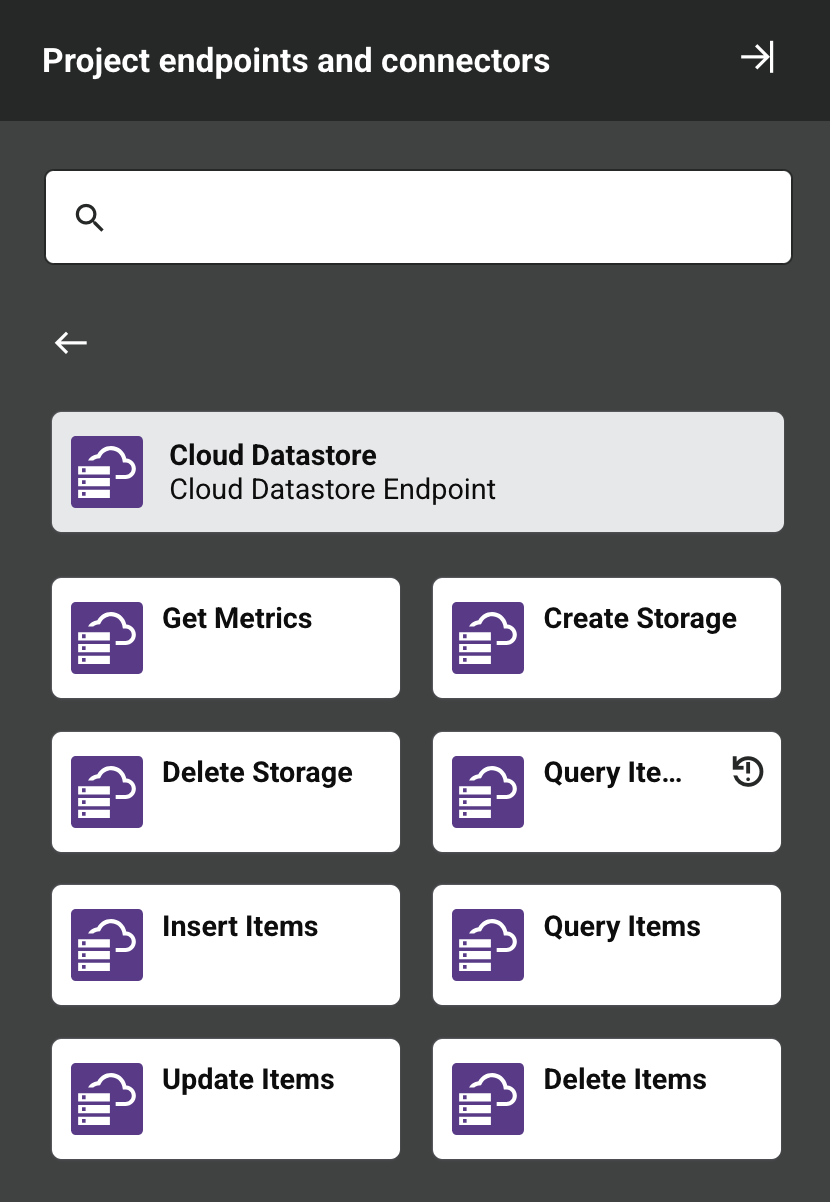Click the search magnifier icon
The width and height of the screenshot is (830, 1202).
tap(90, 216)
